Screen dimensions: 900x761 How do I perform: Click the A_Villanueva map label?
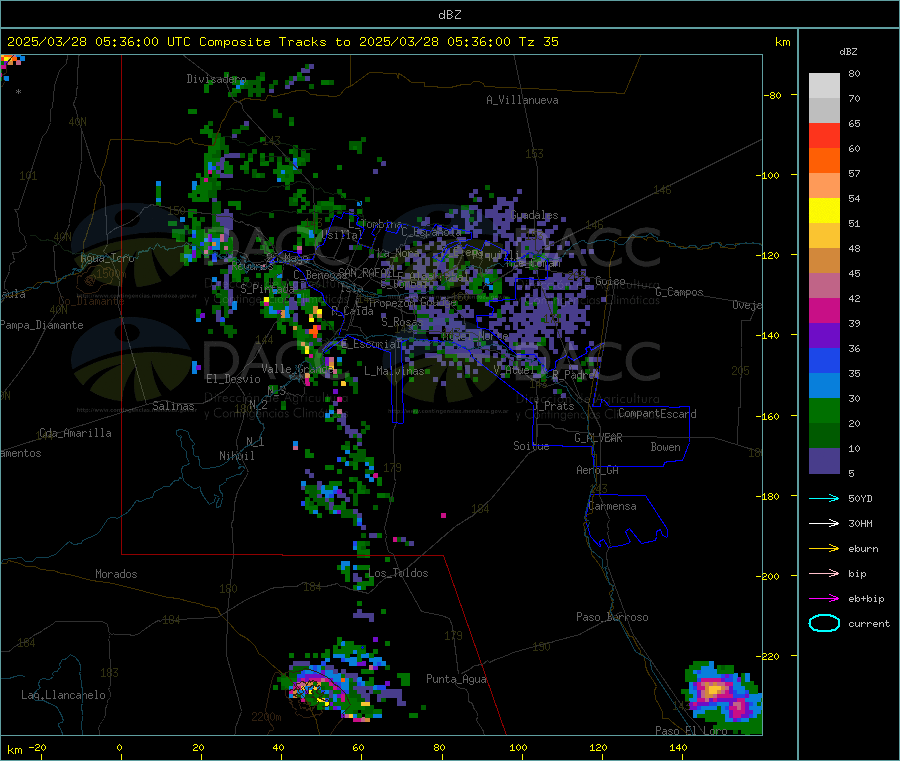pos(522,100)
